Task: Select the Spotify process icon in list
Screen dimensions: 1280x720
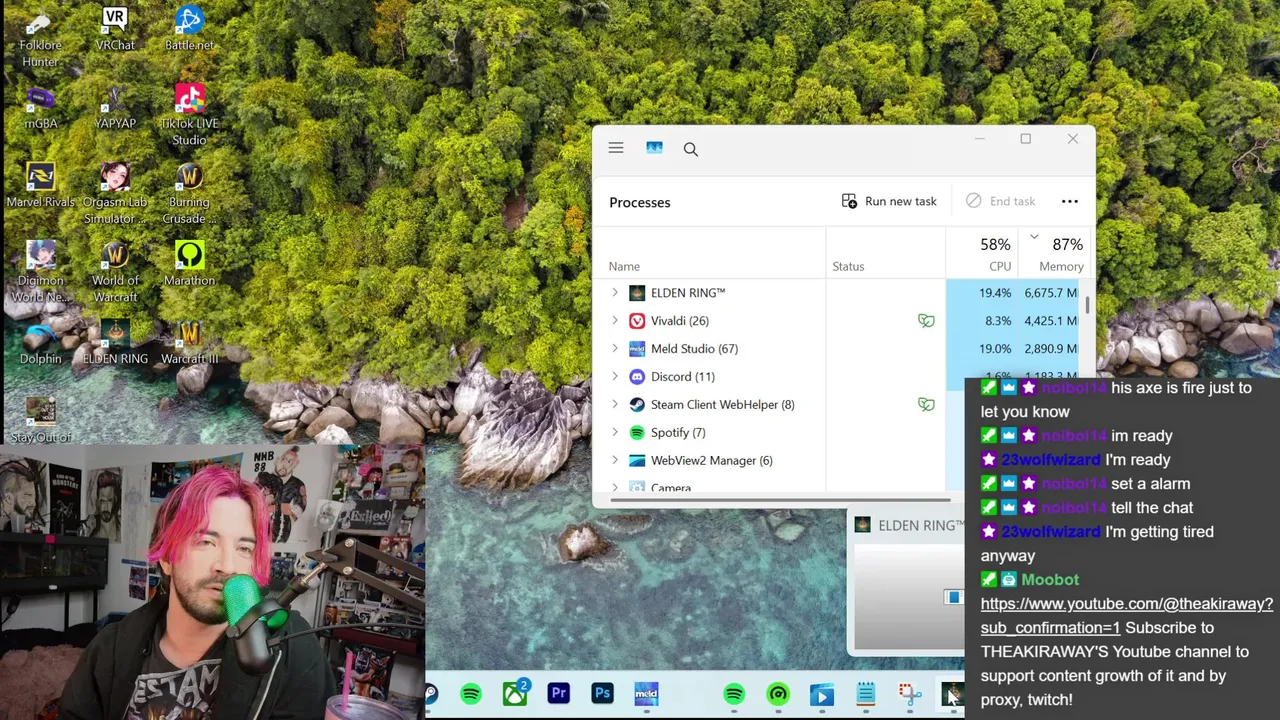Action: (637, 433)
